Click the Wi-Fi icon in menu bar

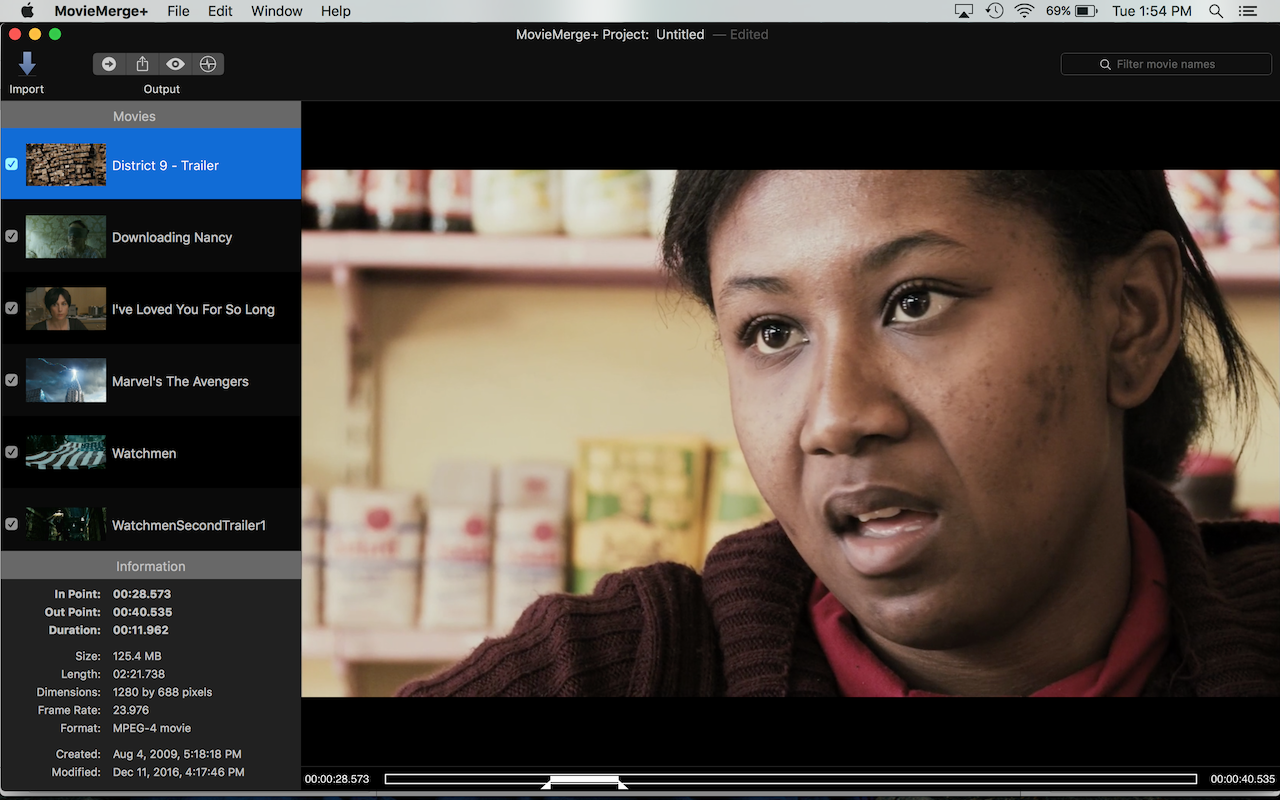coord(1024,11)
